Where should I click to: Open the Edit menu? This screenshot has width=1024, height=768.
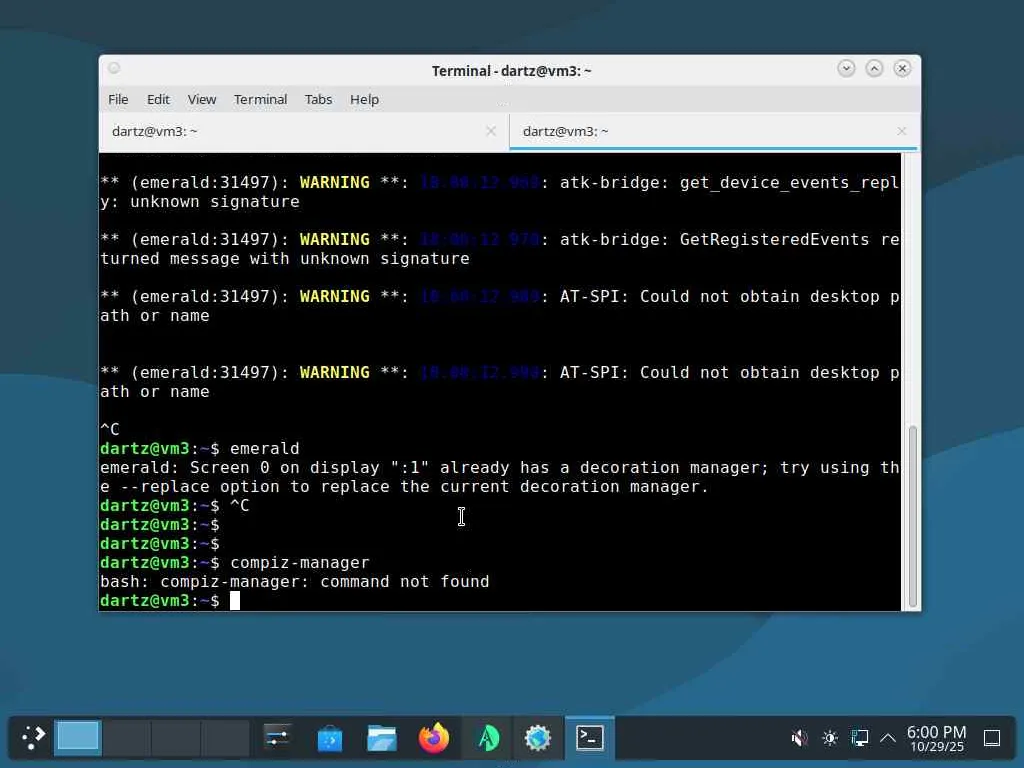pyautogui.click(x=158, y=99)
